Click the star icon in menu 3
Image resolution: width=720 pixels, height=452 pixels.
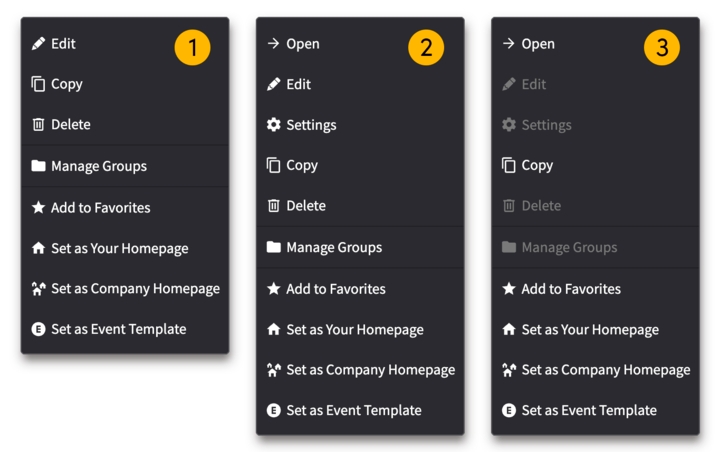(508, 289)
